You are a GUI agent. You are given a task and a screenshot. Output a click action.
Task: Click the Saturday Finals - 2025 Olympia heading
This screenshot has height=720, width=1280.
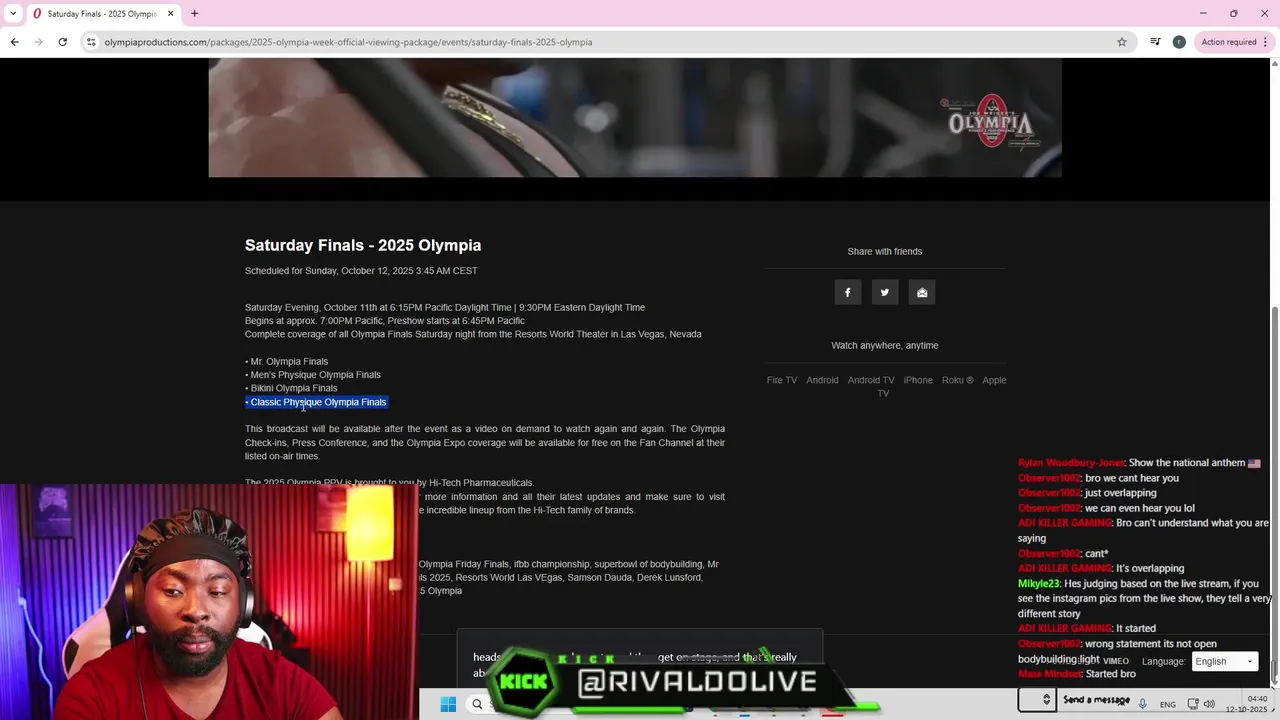click(363, 245)
